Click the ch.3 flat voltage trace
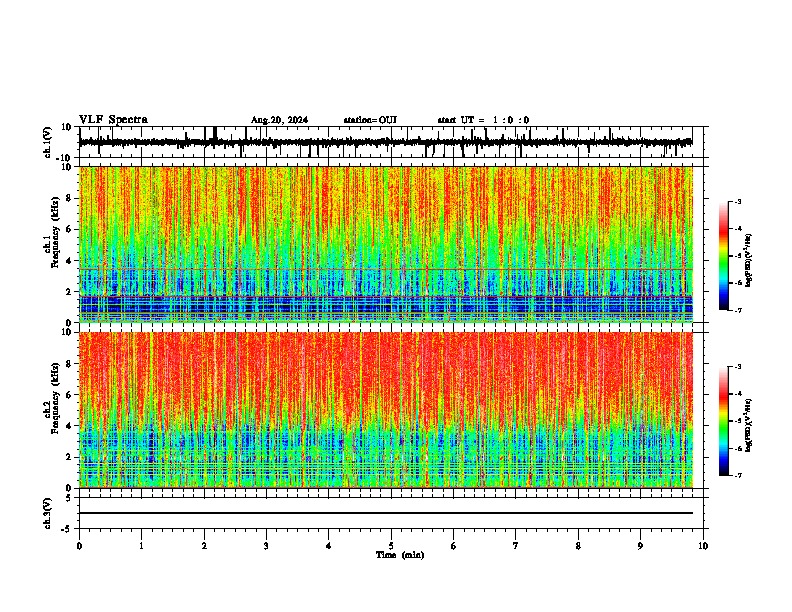Image resolution: width=792 pixels, height=612 pixels. [385, 513]
